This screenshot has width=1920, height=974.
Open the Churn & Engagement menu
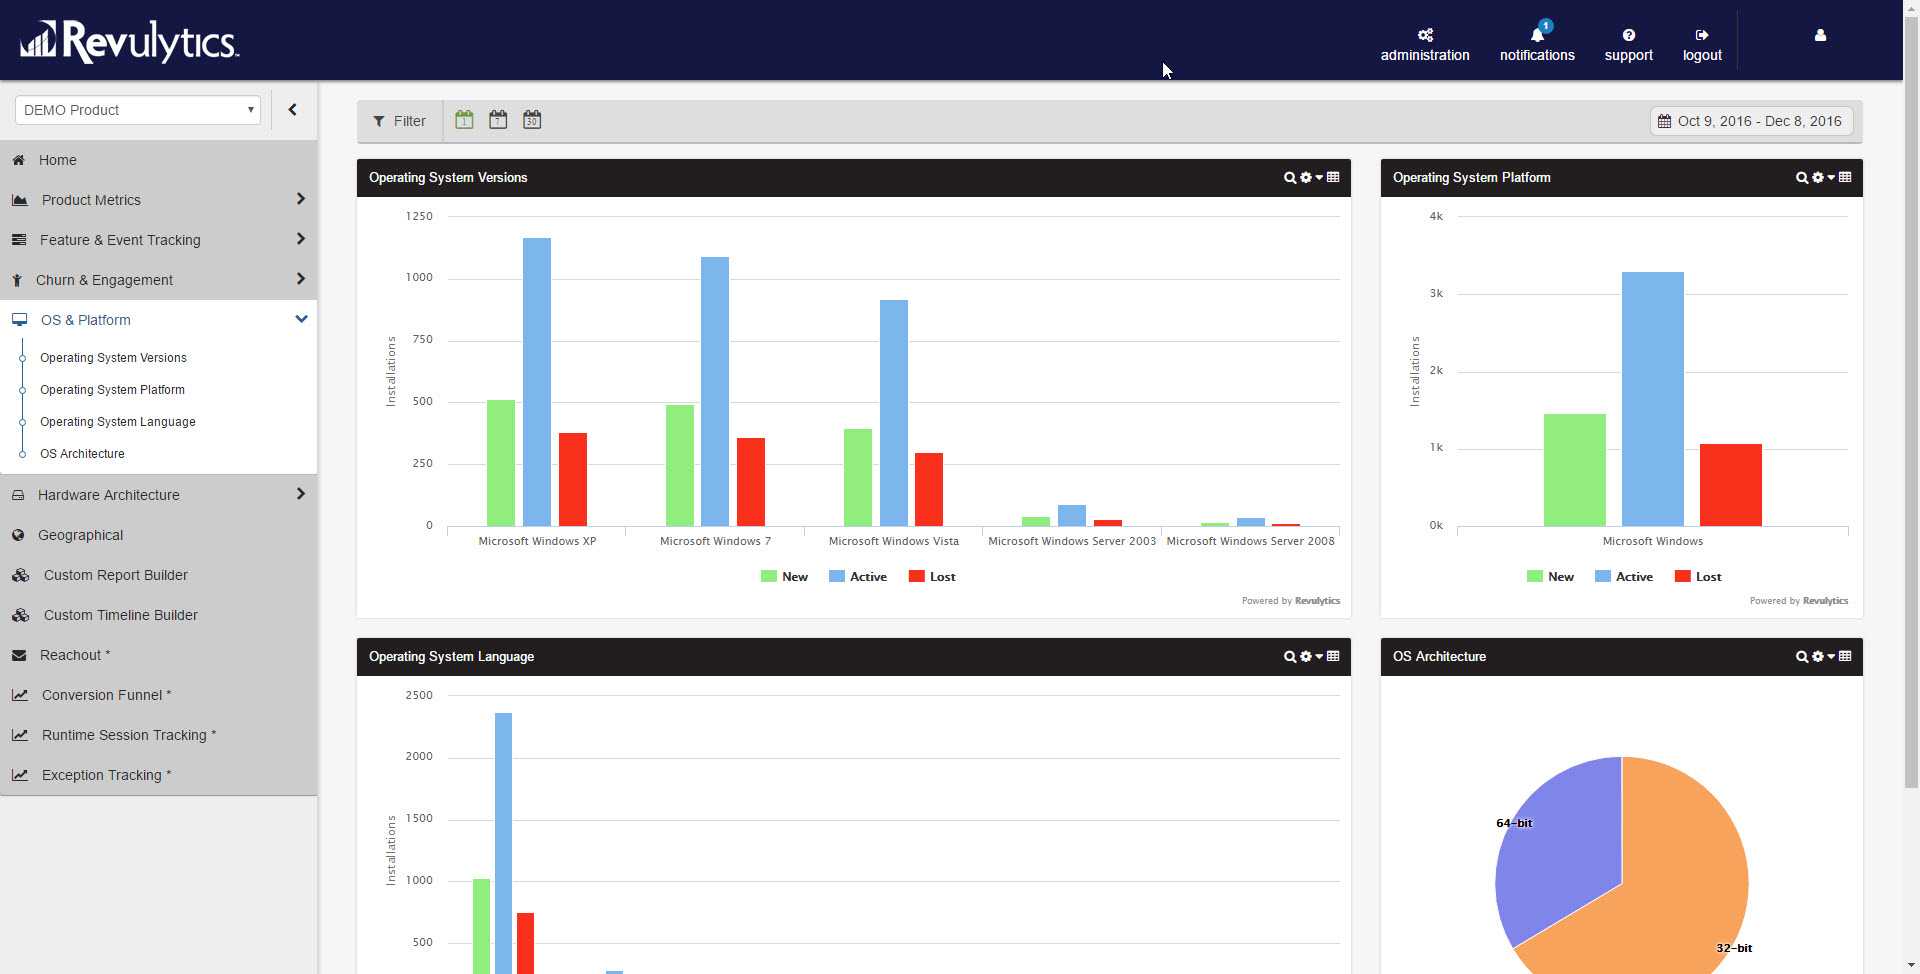click(x=104, y=280)
